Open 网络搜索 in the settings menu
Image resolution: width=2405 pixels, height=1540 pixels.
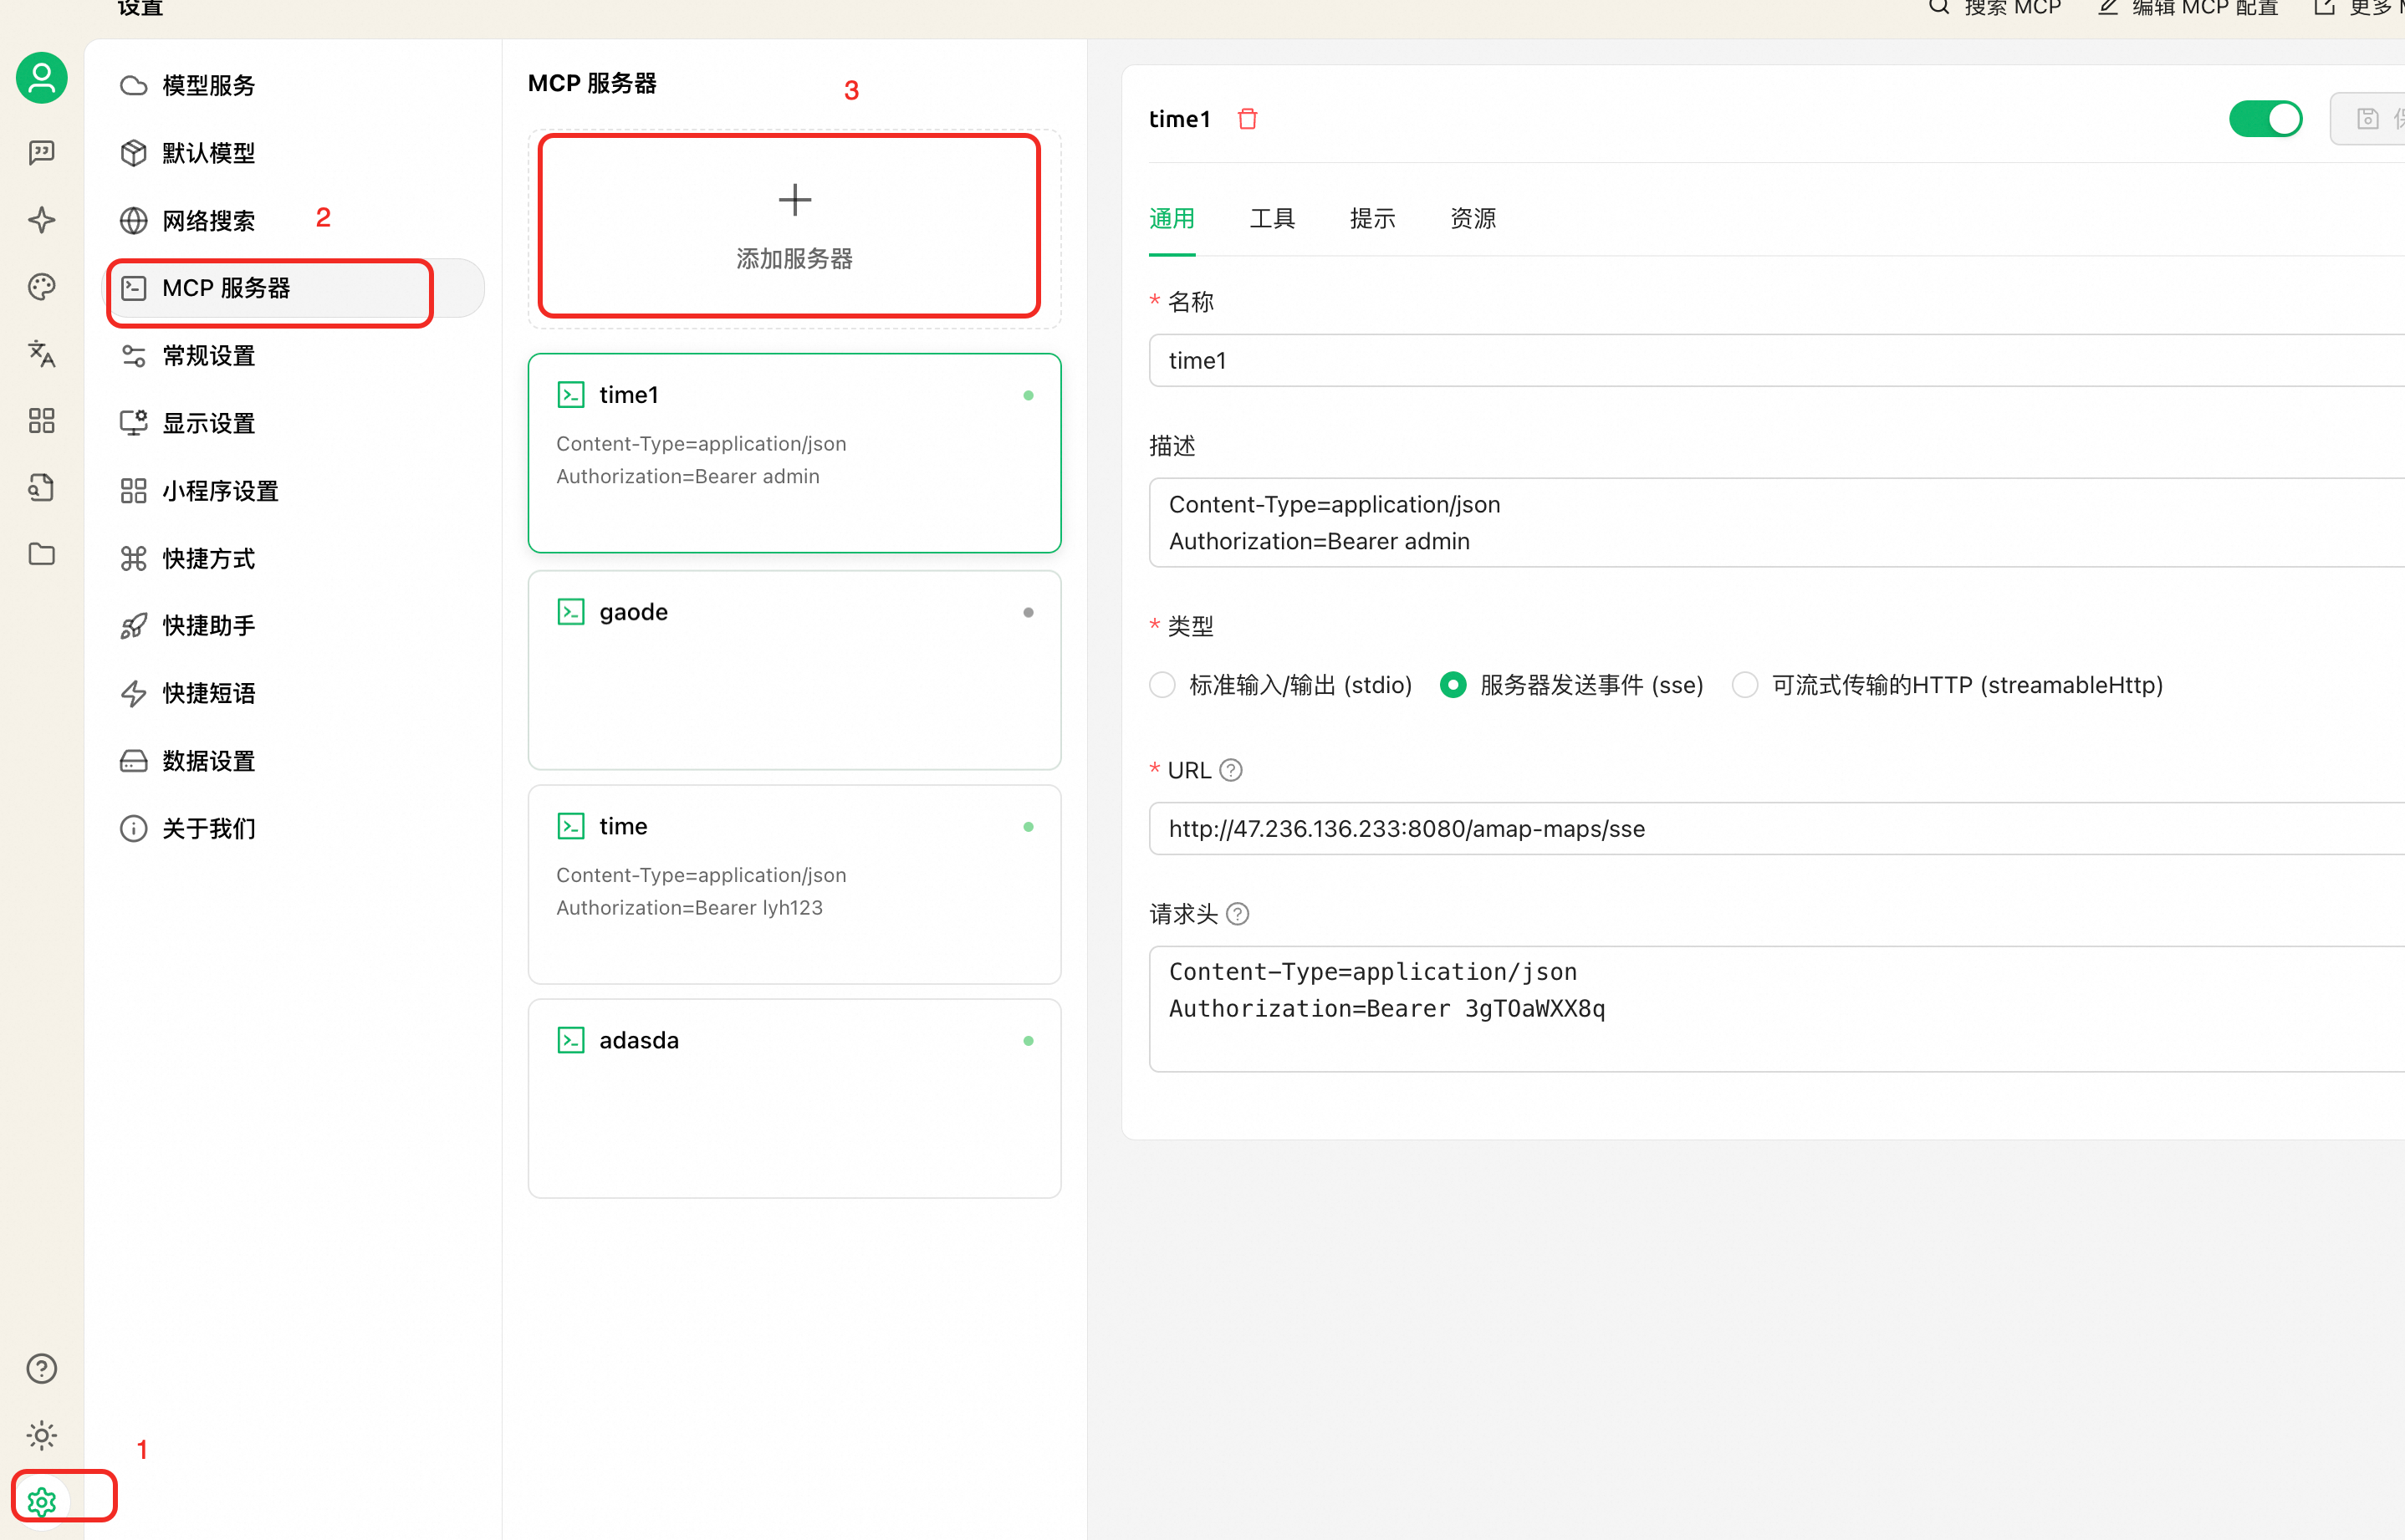pyautogui.click(x=208, y=220)
